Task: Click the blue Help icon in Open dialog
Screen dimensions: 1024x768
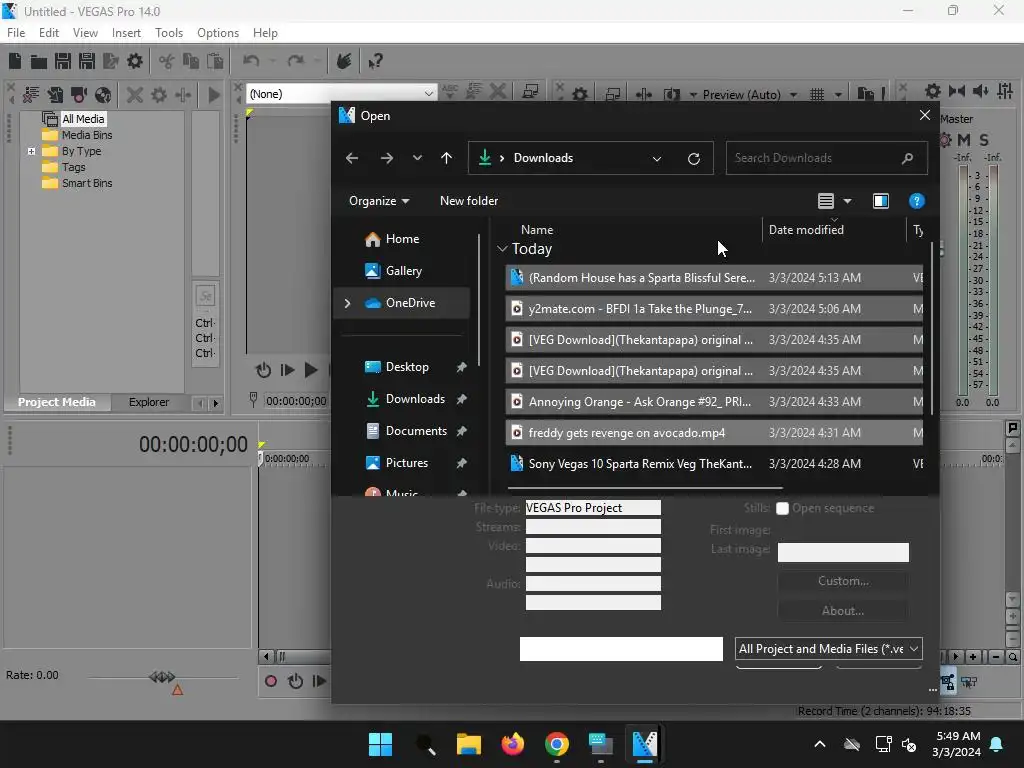Action: click(x=916, y=201)
